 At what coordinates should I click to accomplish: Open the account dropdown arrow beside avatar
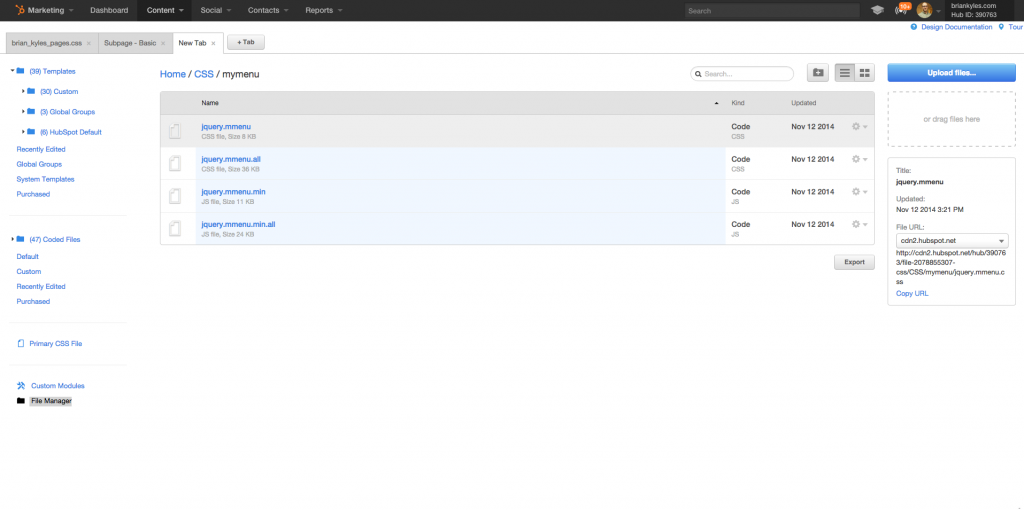coord(938,11)
